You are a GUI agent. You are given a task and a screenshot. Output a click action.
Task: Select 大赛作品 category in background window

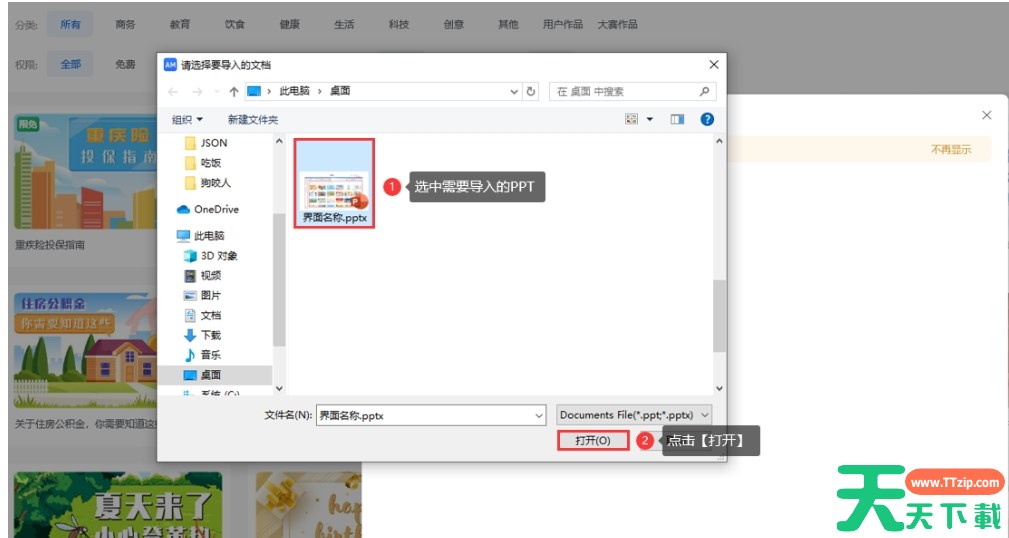click(x=617, y=24)
